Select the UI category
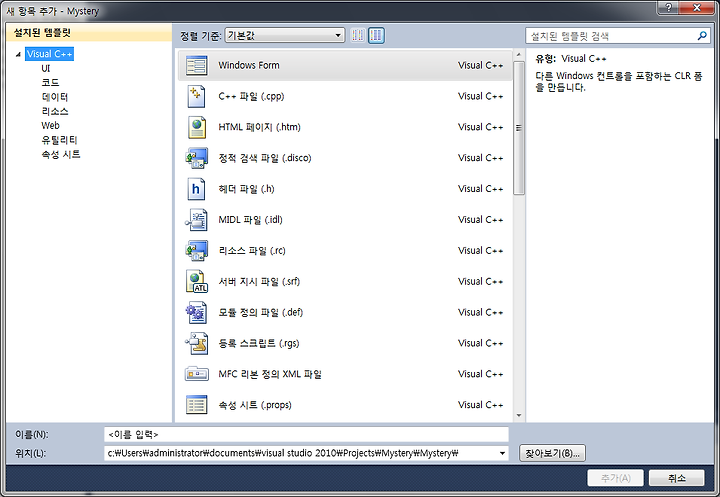Viewport: 720px width, 497px height. pyautogui.click(x=45, y=68)
